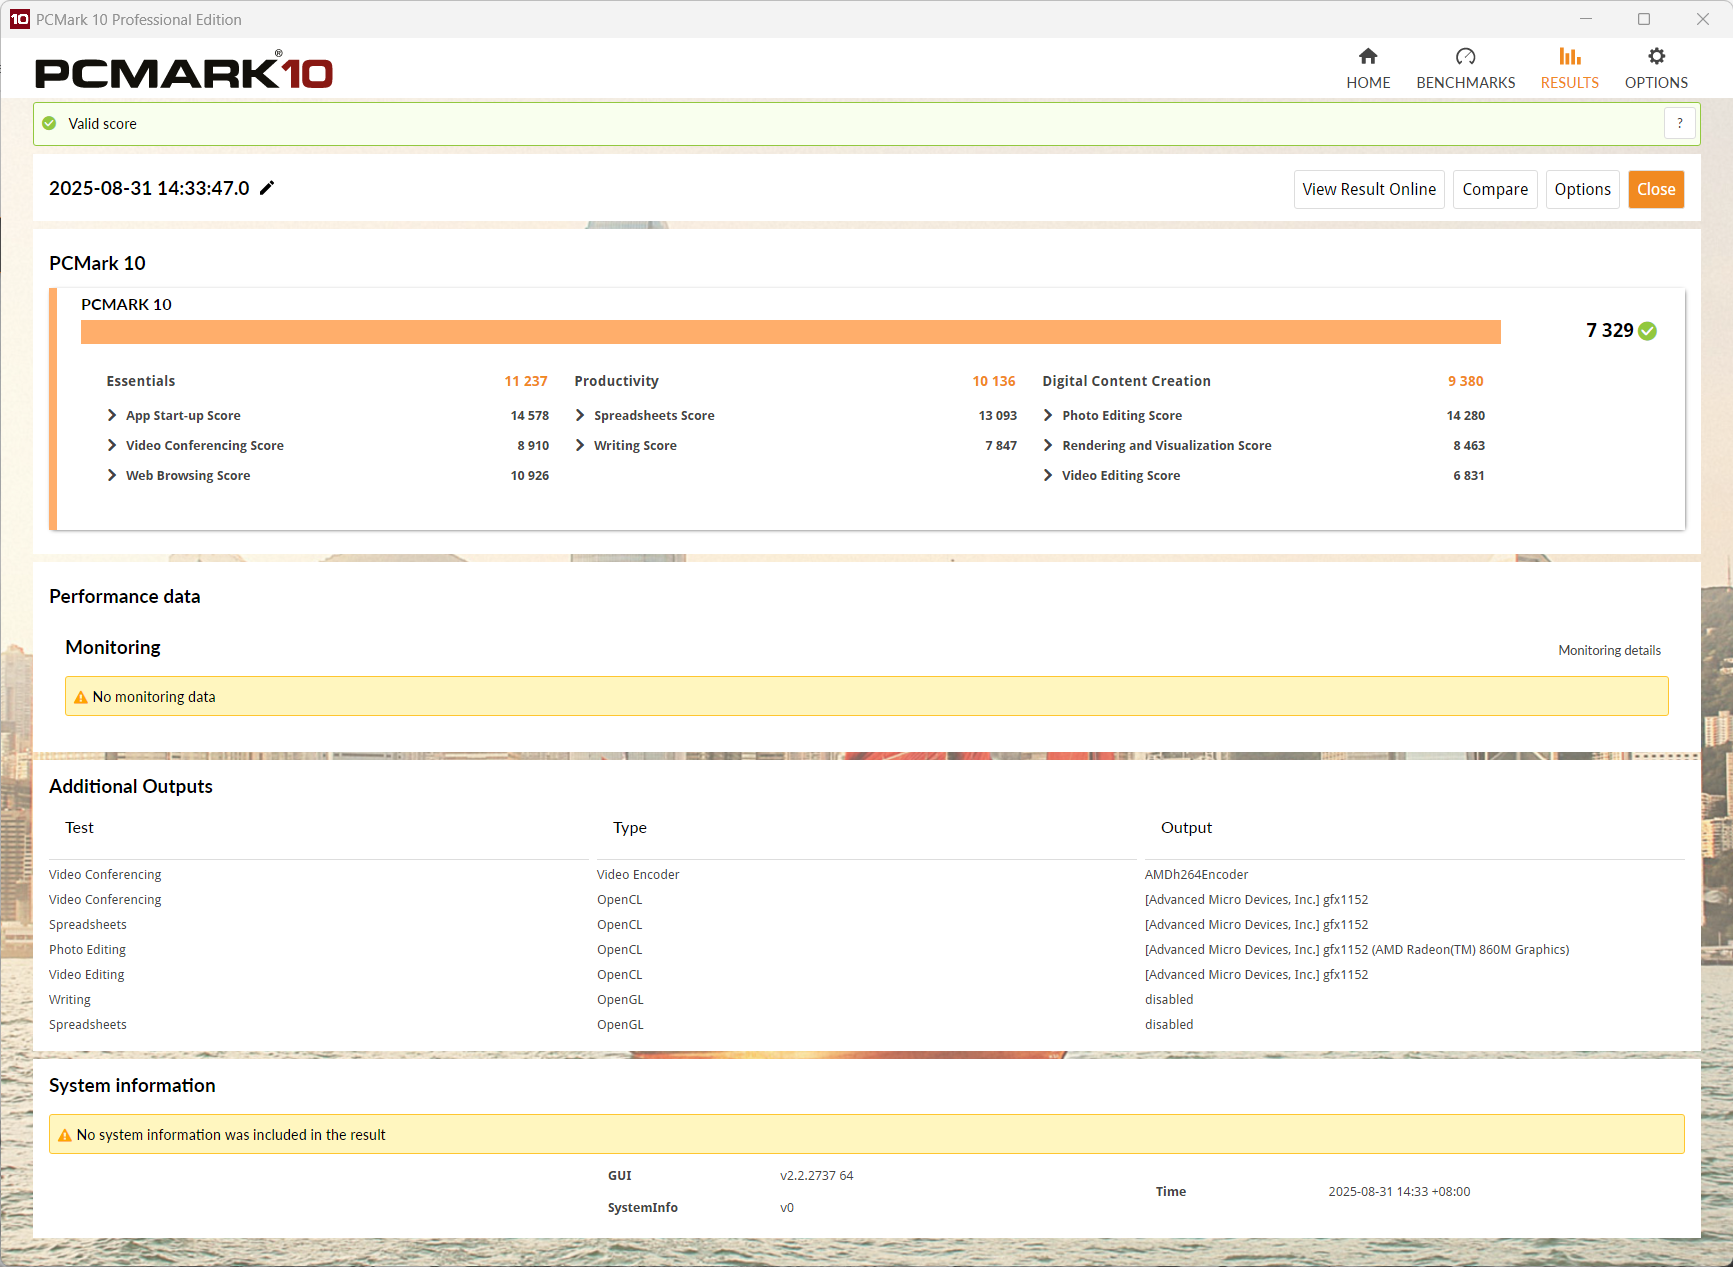Click the Additional Outputs heading
1733x1267 pixels.
[131, 786]
